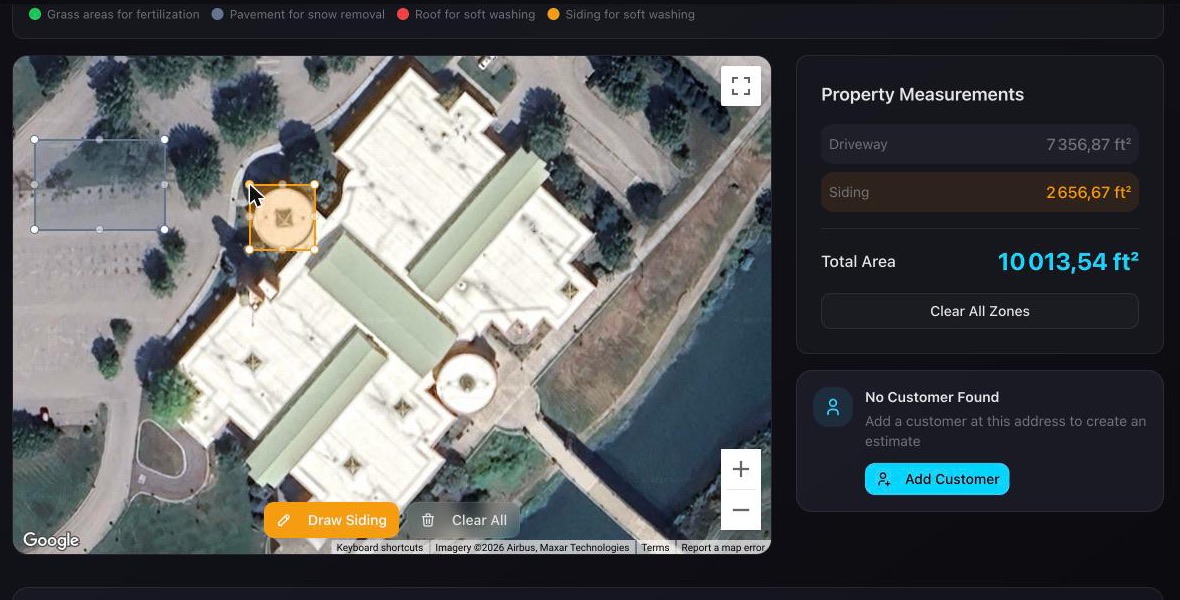Click pencil icon in Draw Siding button

click(x=284, y=520)
